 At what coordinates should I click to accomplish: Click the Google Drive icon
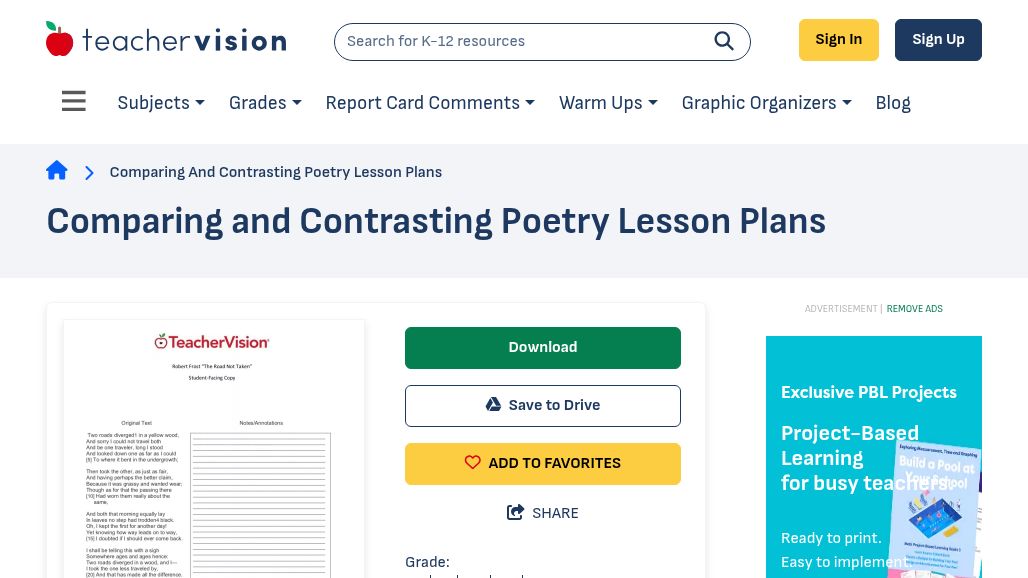(x=493, y=405)
